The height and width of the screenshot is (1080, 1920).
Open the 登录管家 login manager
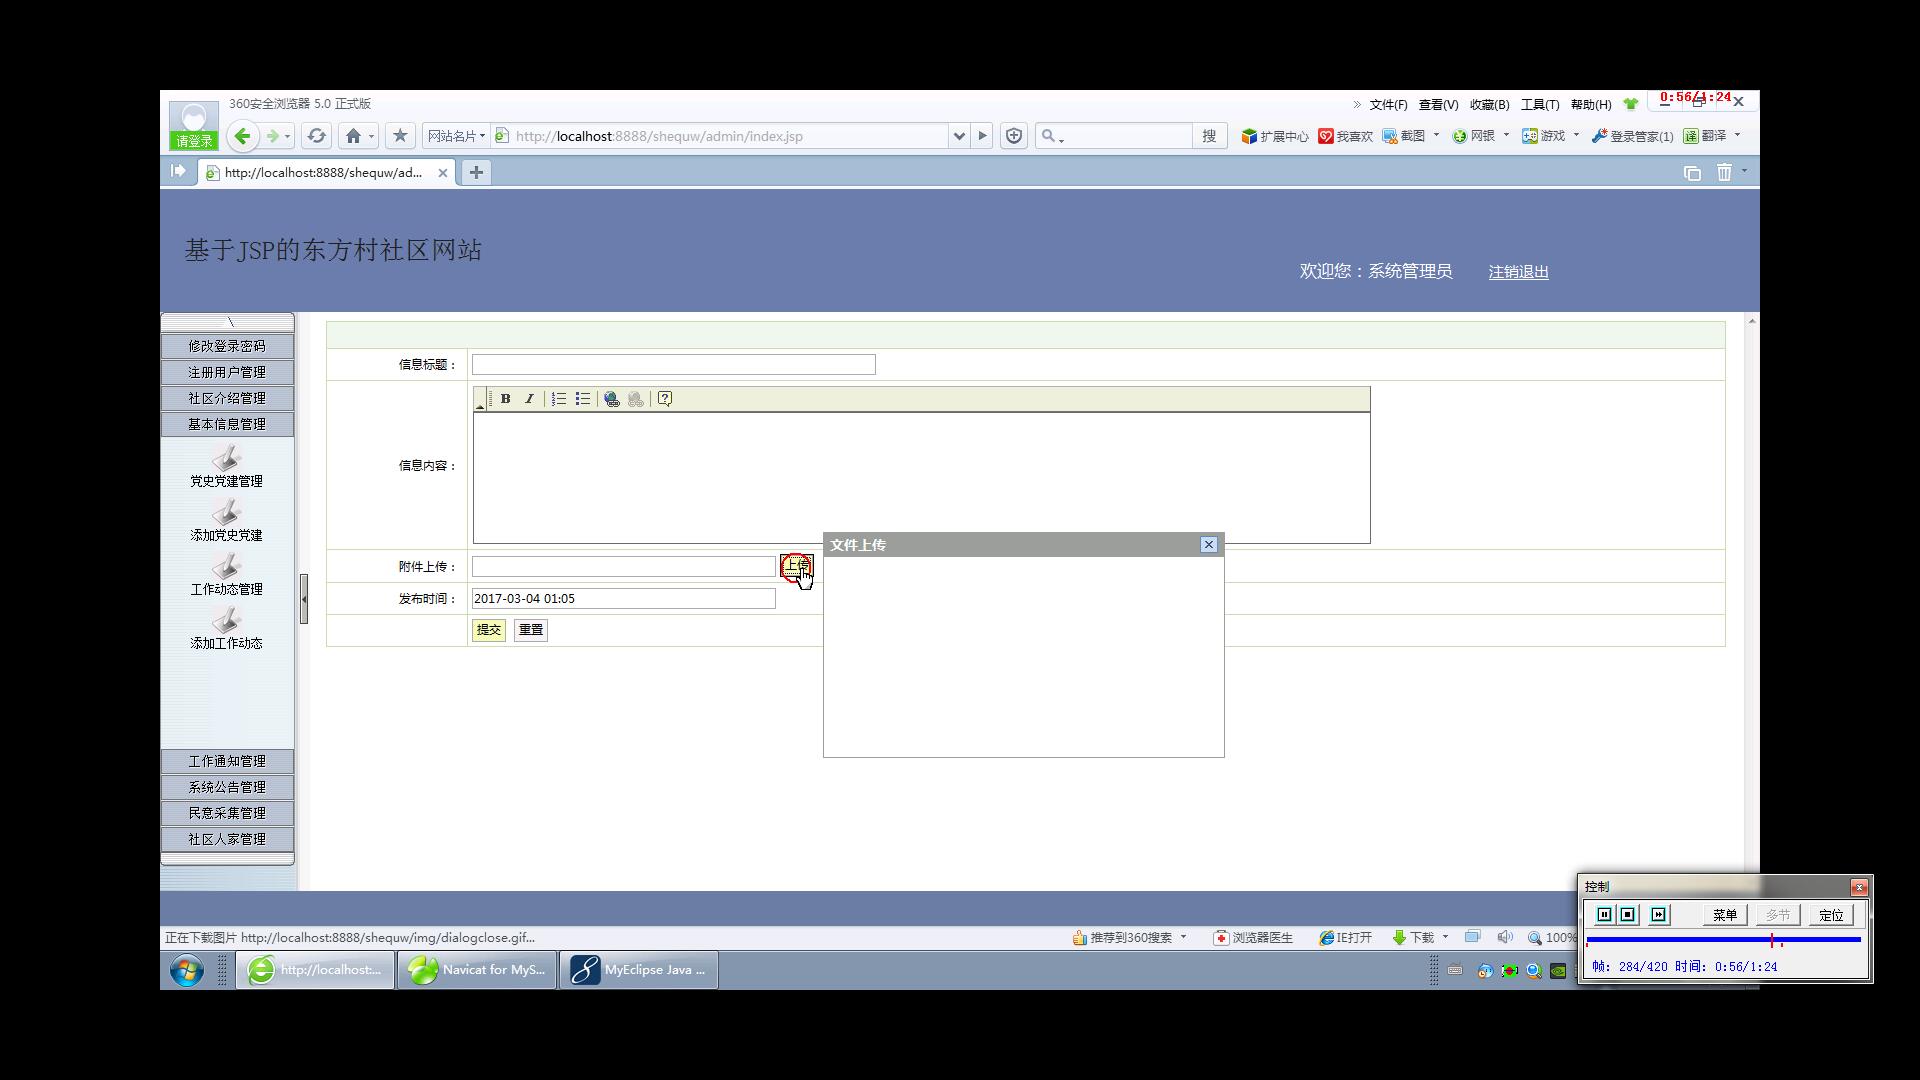click(1632, 136)
